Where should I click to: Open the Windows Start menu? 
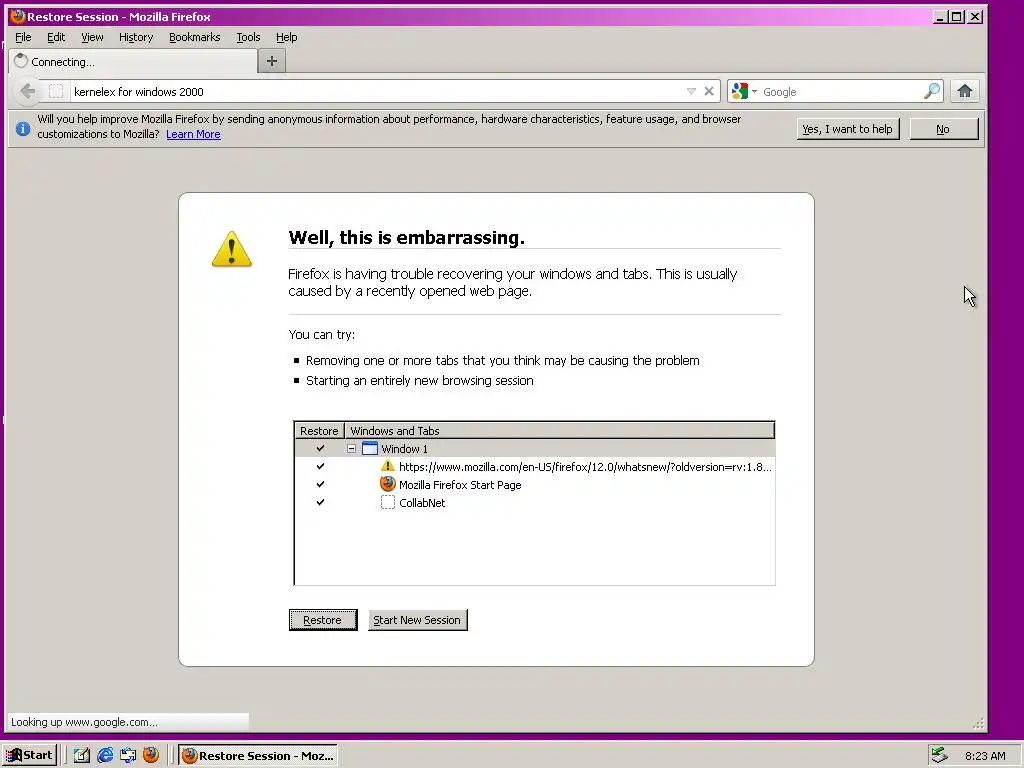point(30,756)
